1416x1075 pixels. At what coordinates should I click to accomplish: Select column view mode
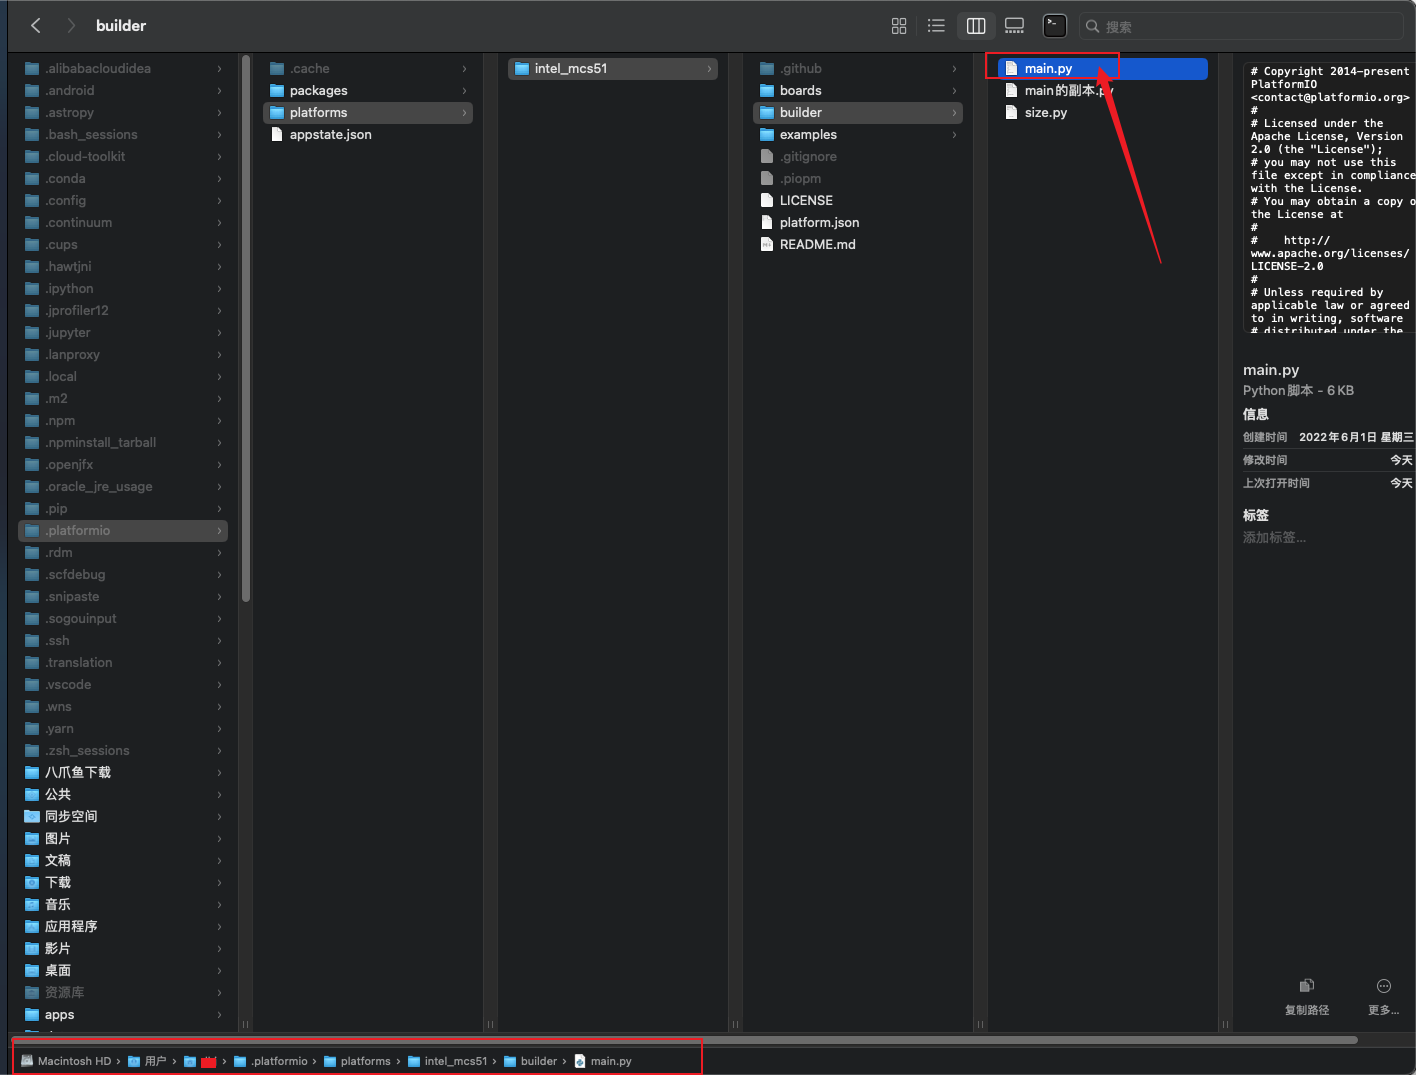click(975, 26)
